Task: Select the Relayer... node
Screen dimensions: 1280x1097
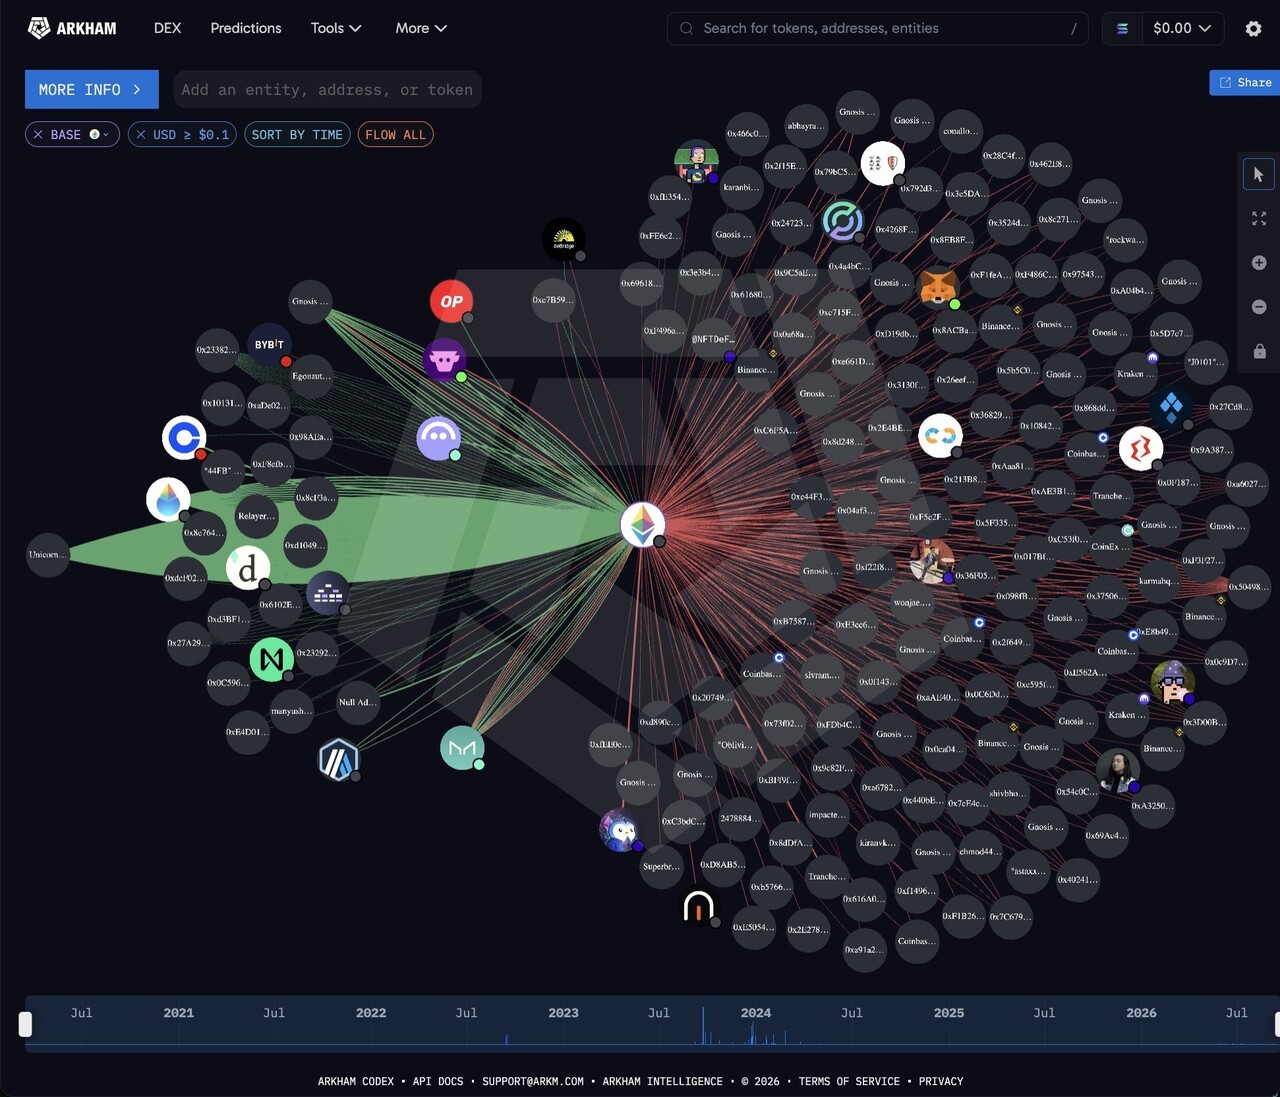Action: point(256,516)
